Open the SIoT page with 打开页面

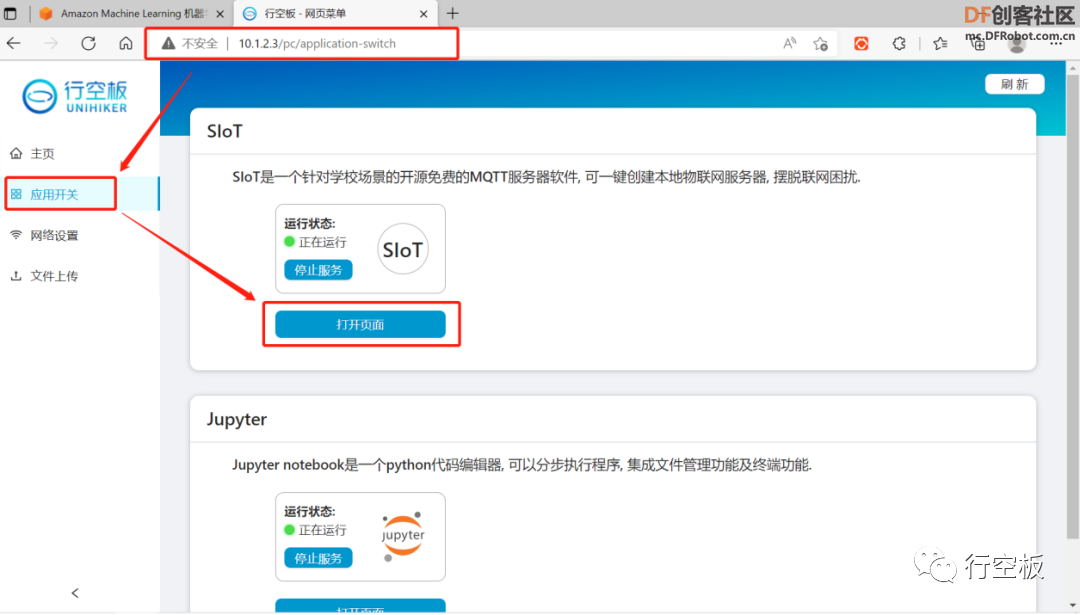(360, 324)
